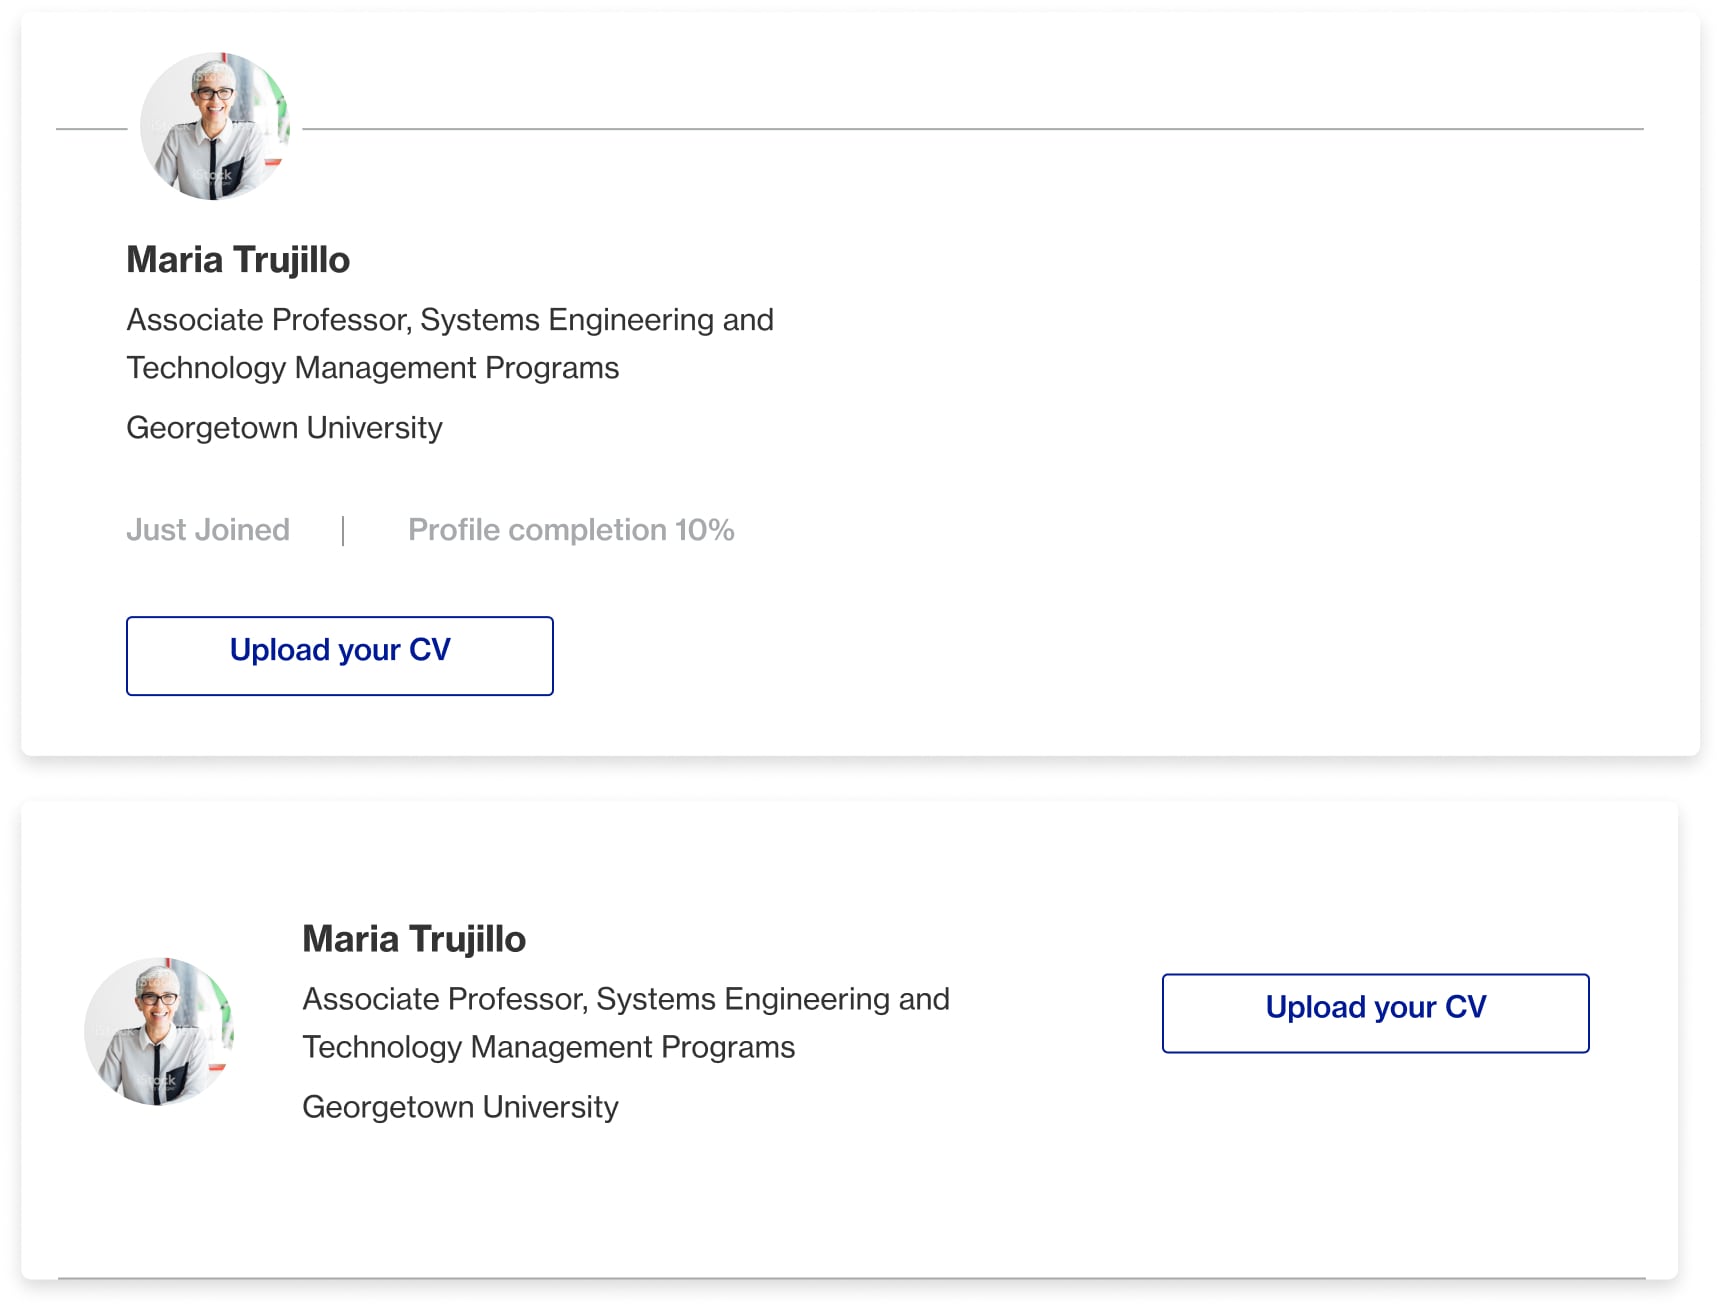Screen dimensions: 1719x1308
Task: Click the Associate Professor title line in the upper card
Action: point(450,320)
